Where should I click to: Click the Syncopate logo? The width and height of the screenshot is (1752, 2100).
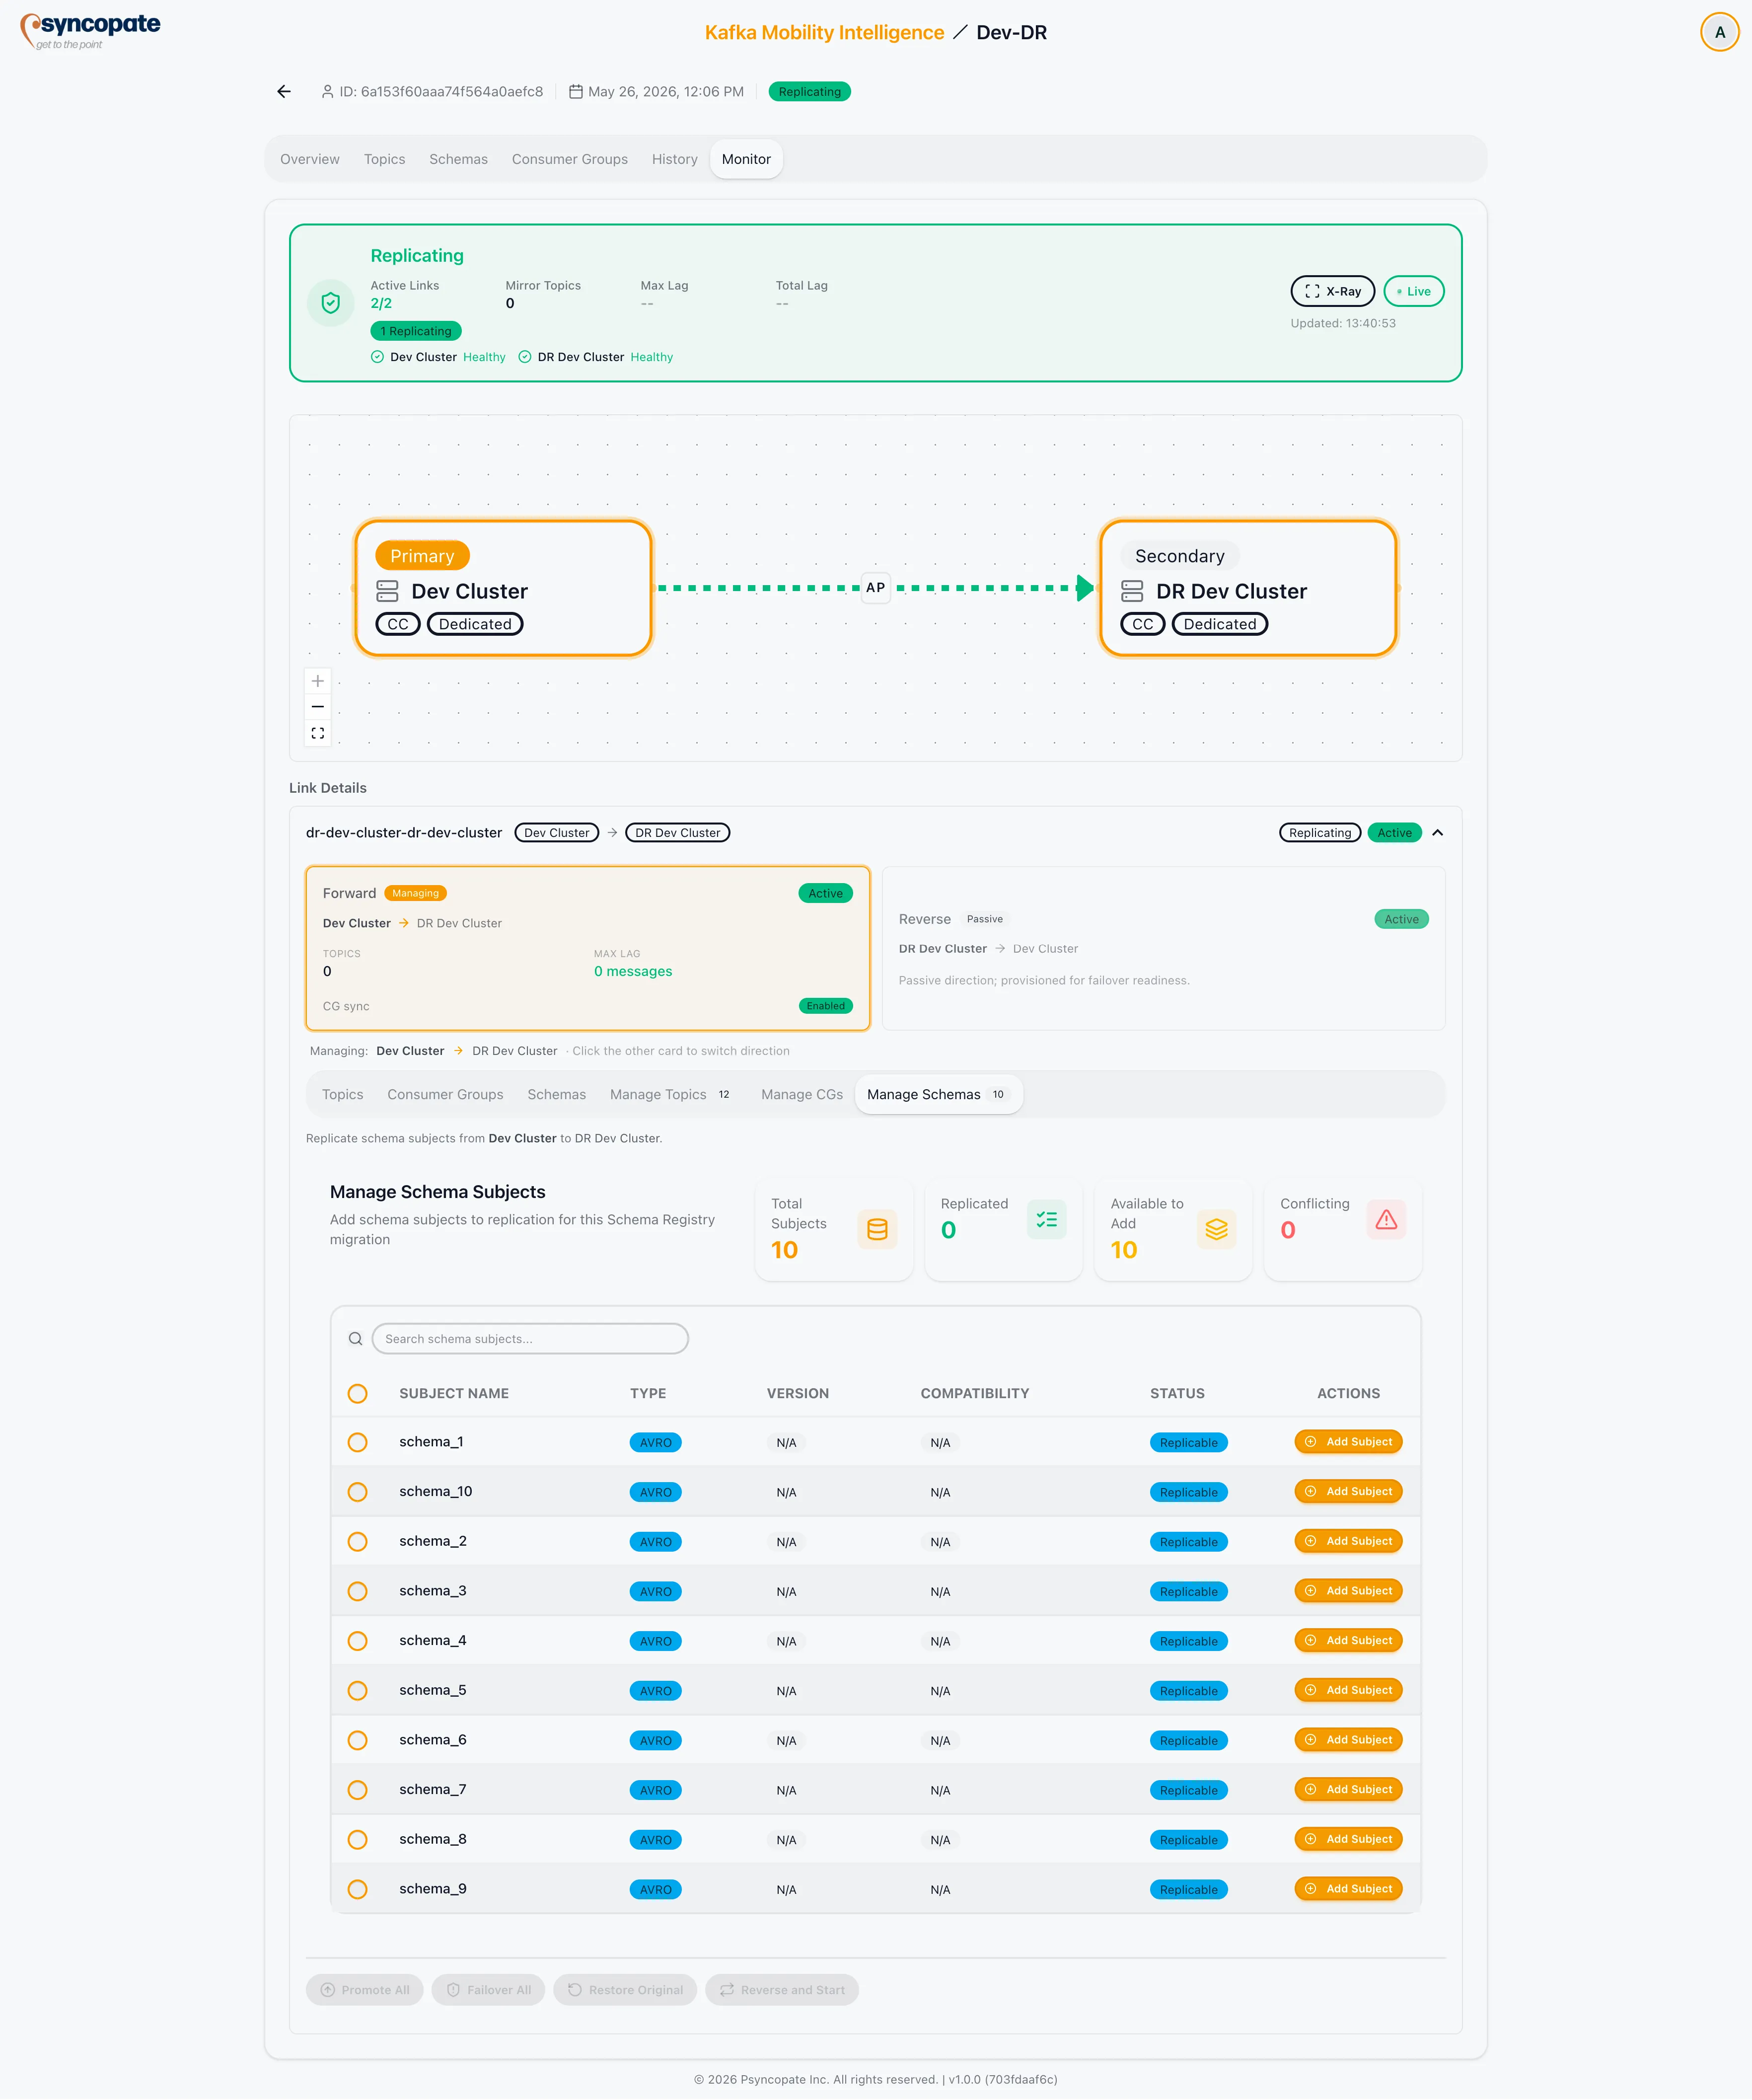click(90, 31)
